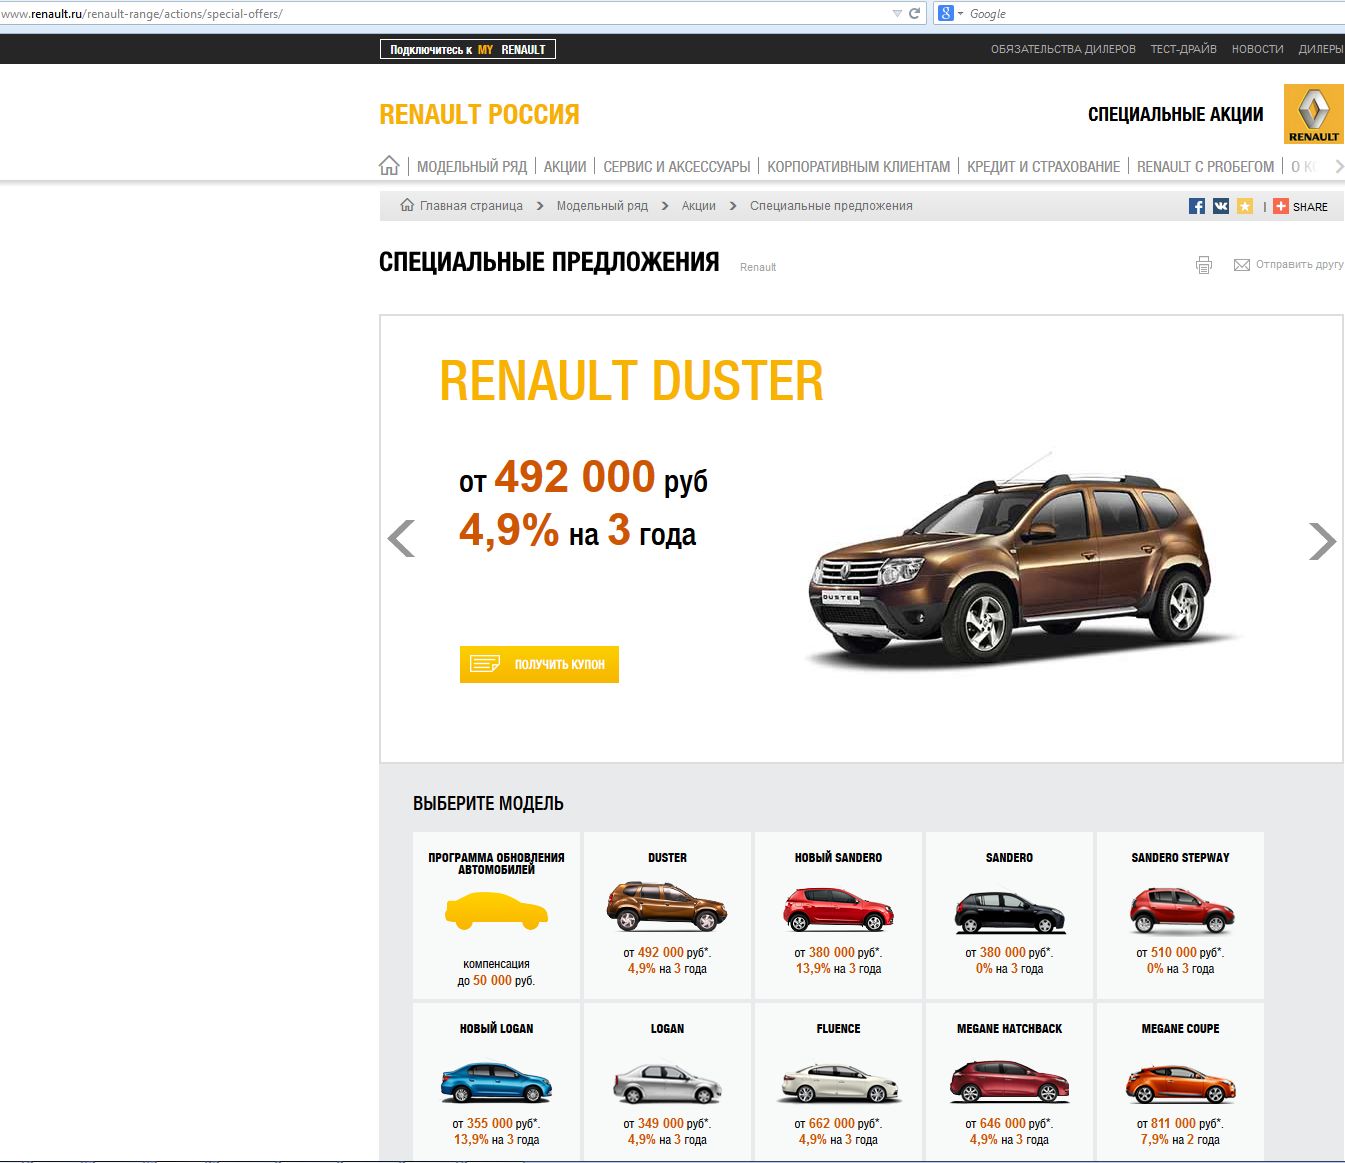
Task: Show next slide with right arrow
Action: click(x=1322, y=541)
